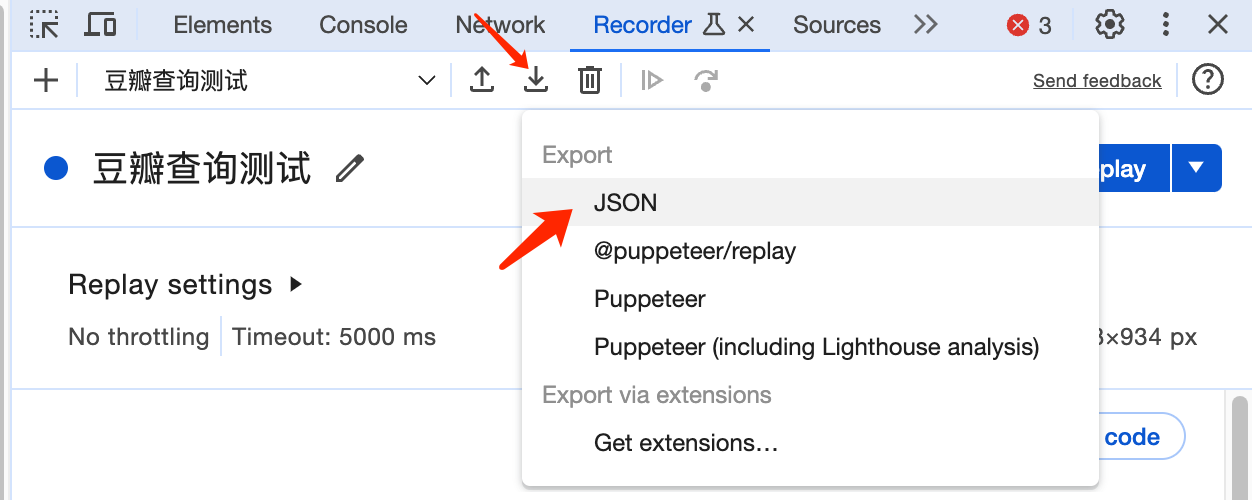Viewport: 1252px width, 500px height.
Task: Select Puppeteer including Lighthouse analysis option
Action: click(816, 347)
